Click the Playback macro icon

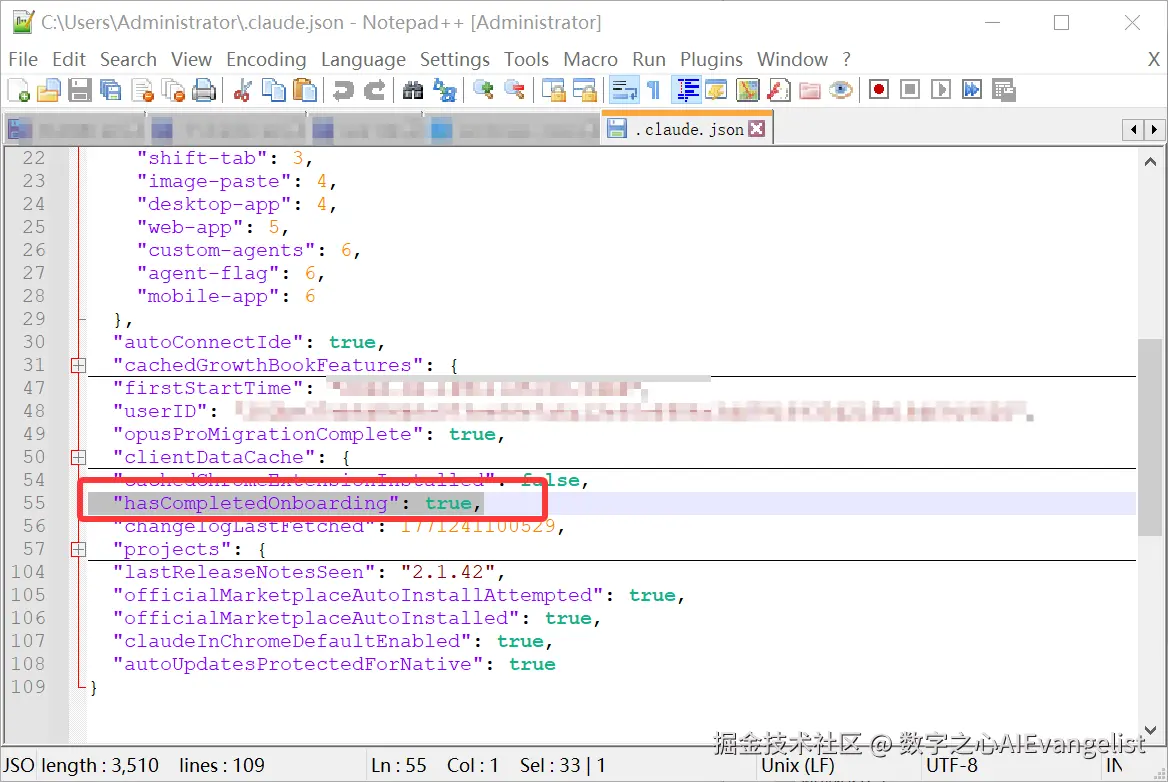point(941,90)
